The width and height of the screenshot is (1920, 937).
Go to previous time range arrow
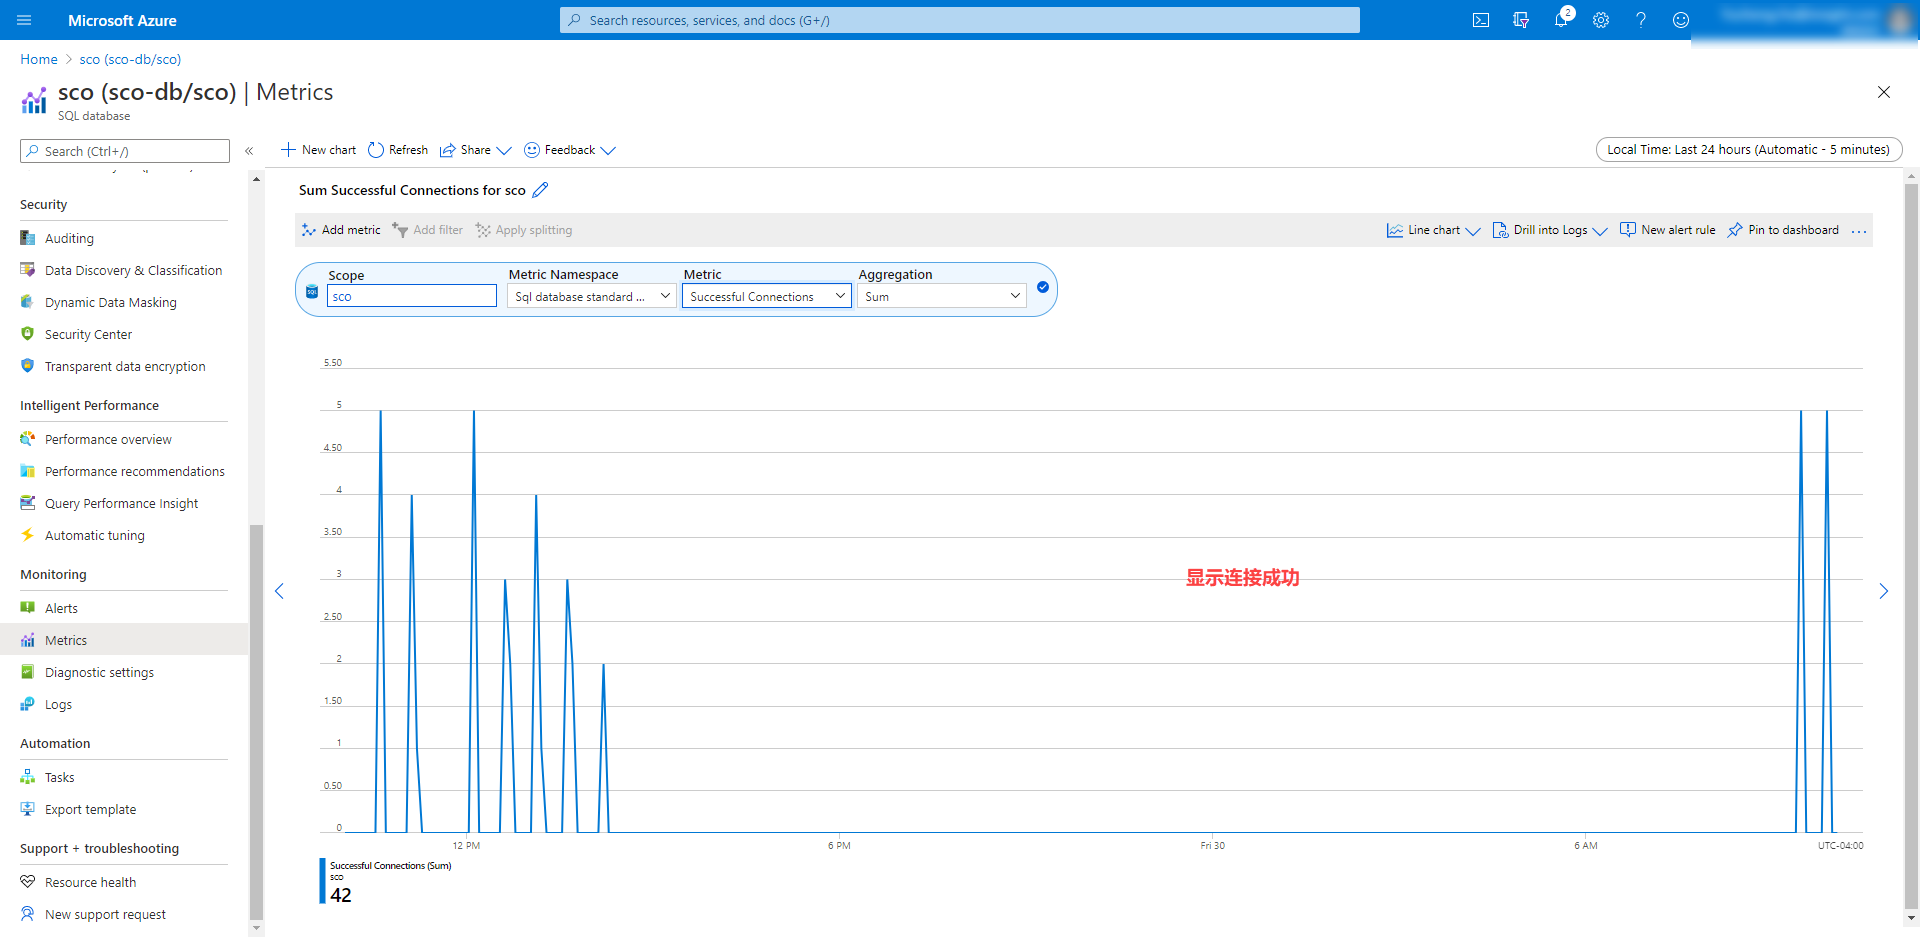point(280,591)
